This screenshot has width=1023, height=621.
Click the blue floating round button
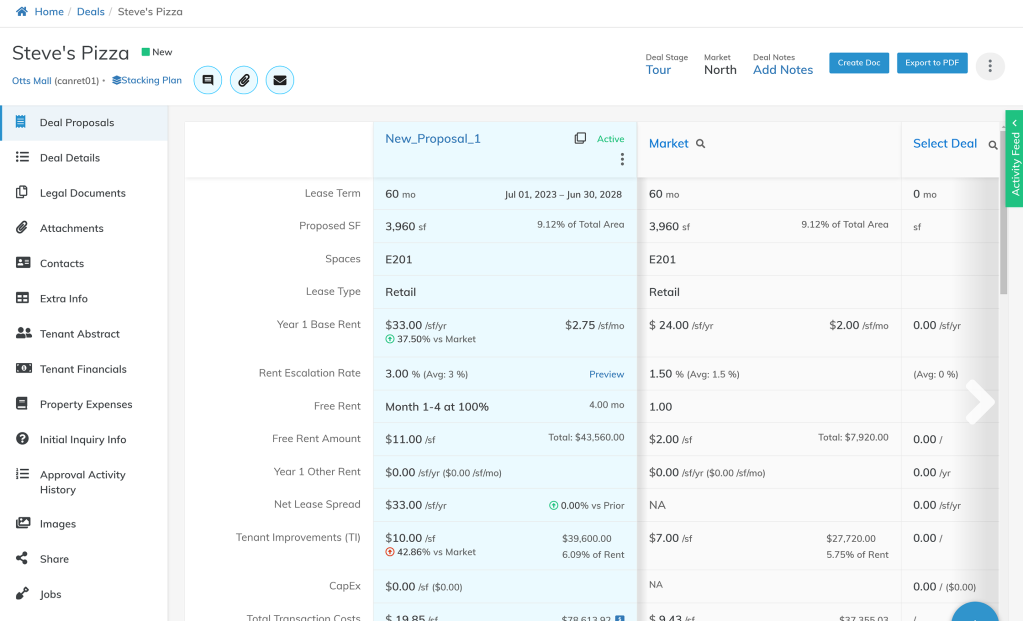(975, 613)
